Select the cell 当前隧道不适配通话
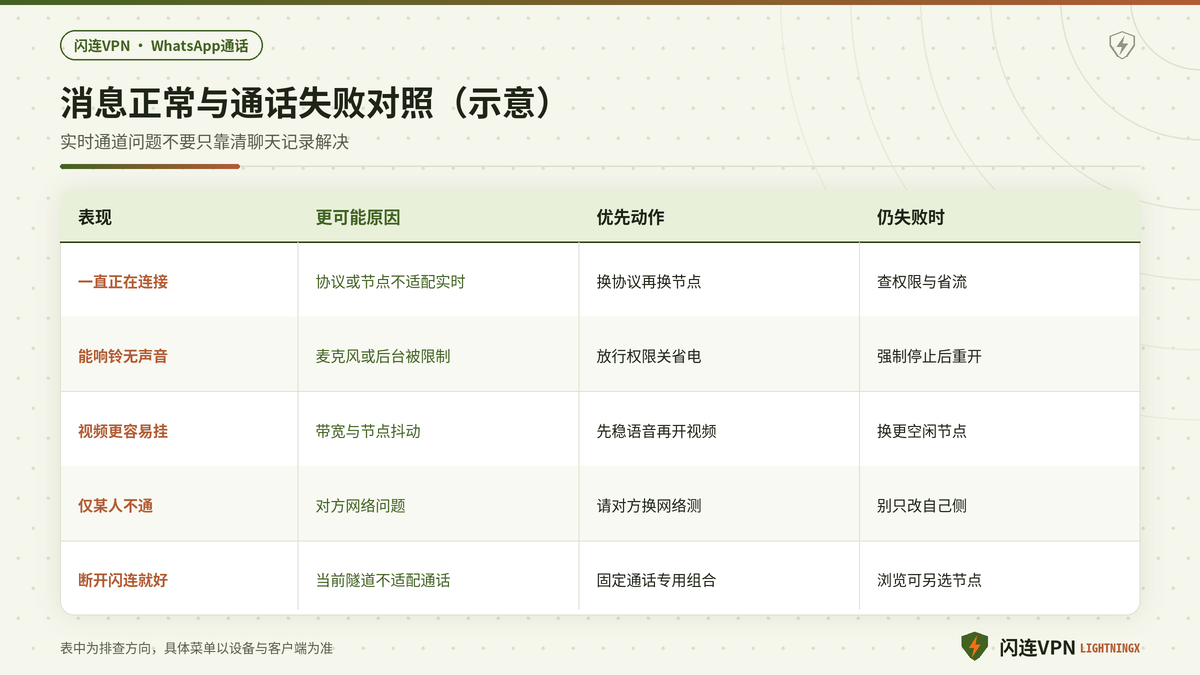The width and height of the screenshot is (1200, 675). pos(438,578)
